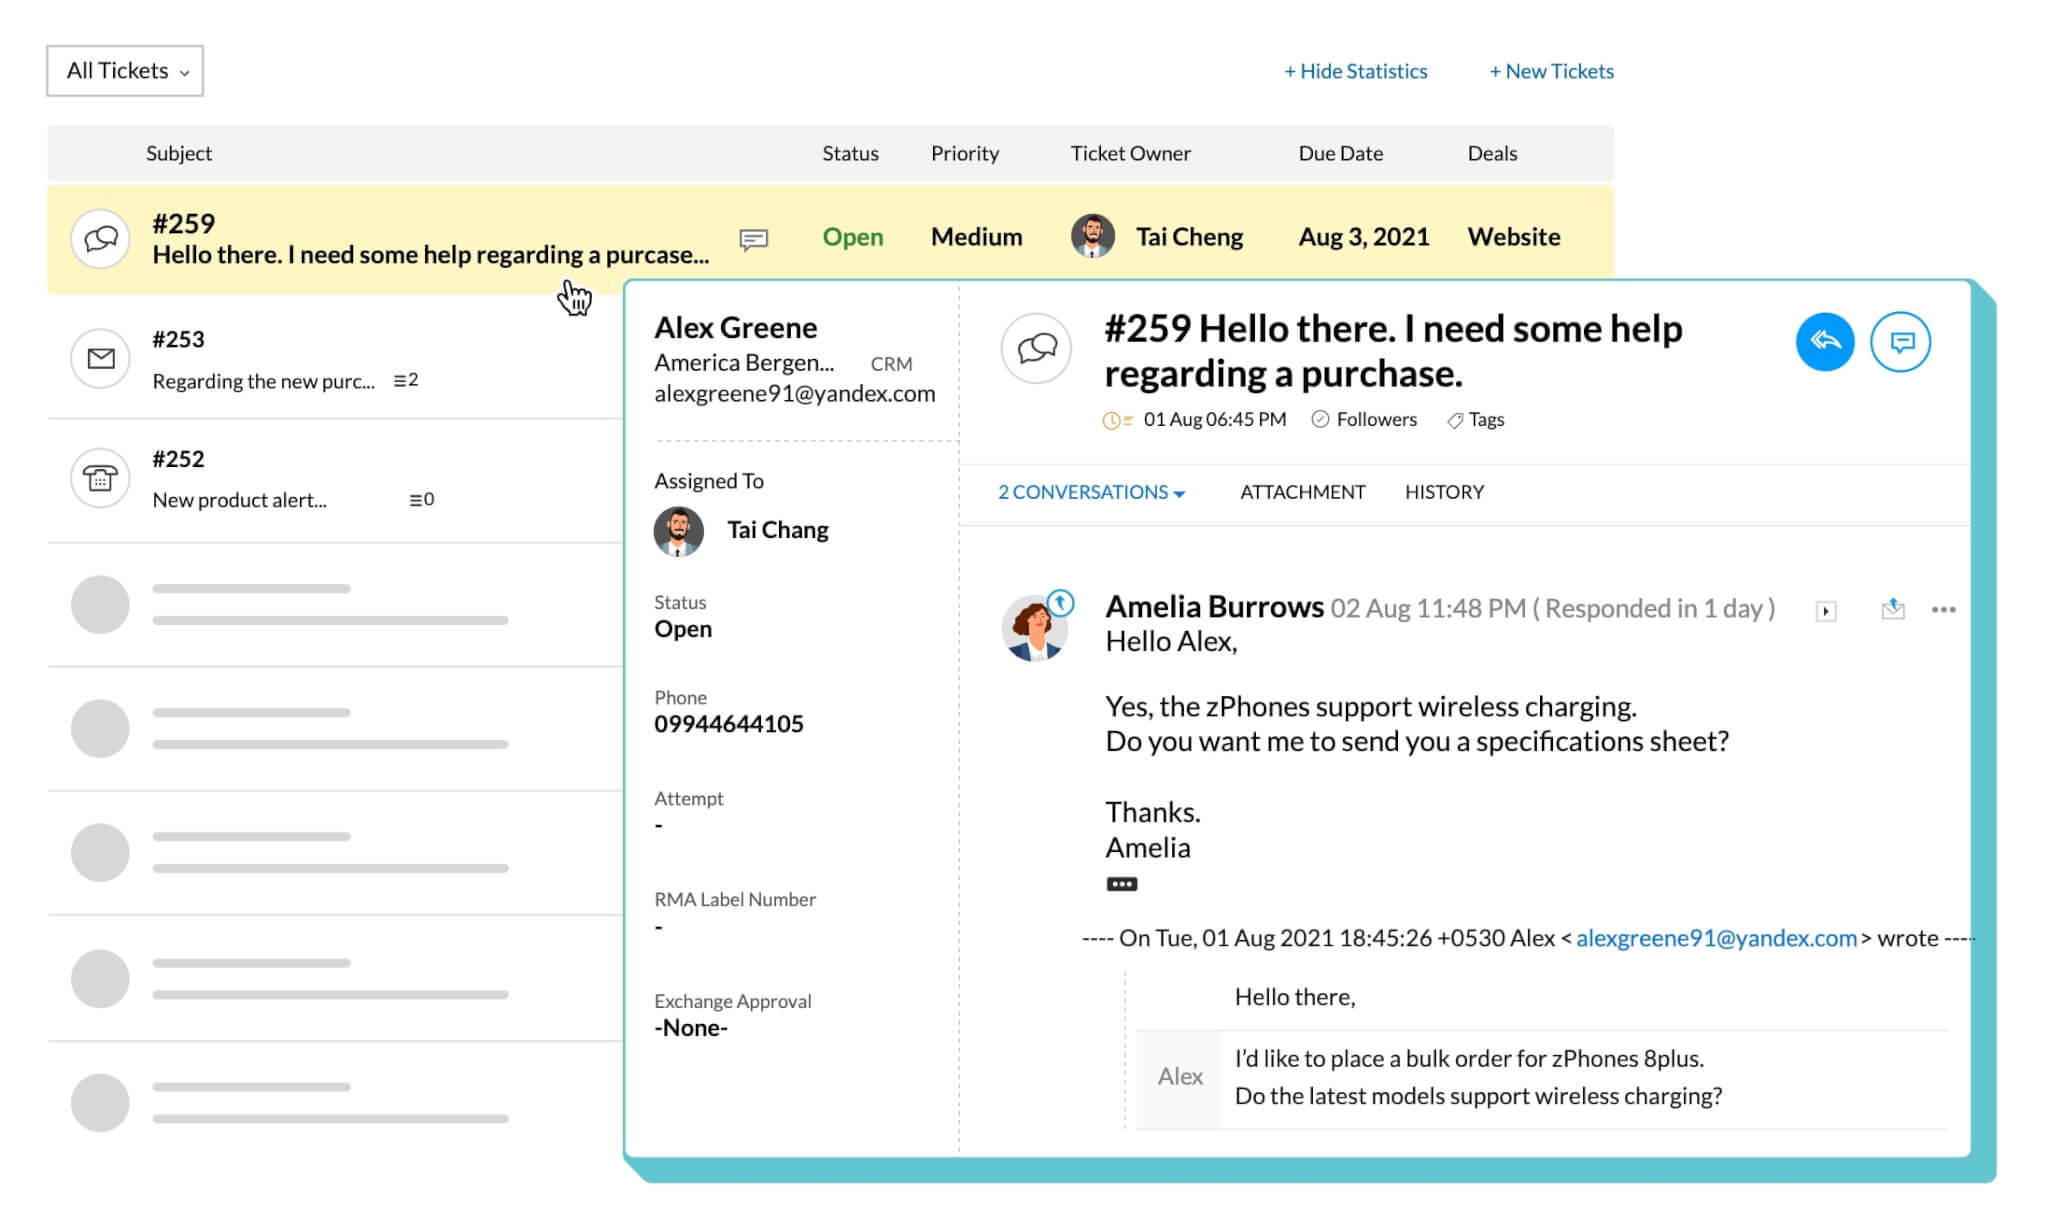Open ticket #253 subject text
Screen dimensions: 2048x1208
(x=263, y=381)
